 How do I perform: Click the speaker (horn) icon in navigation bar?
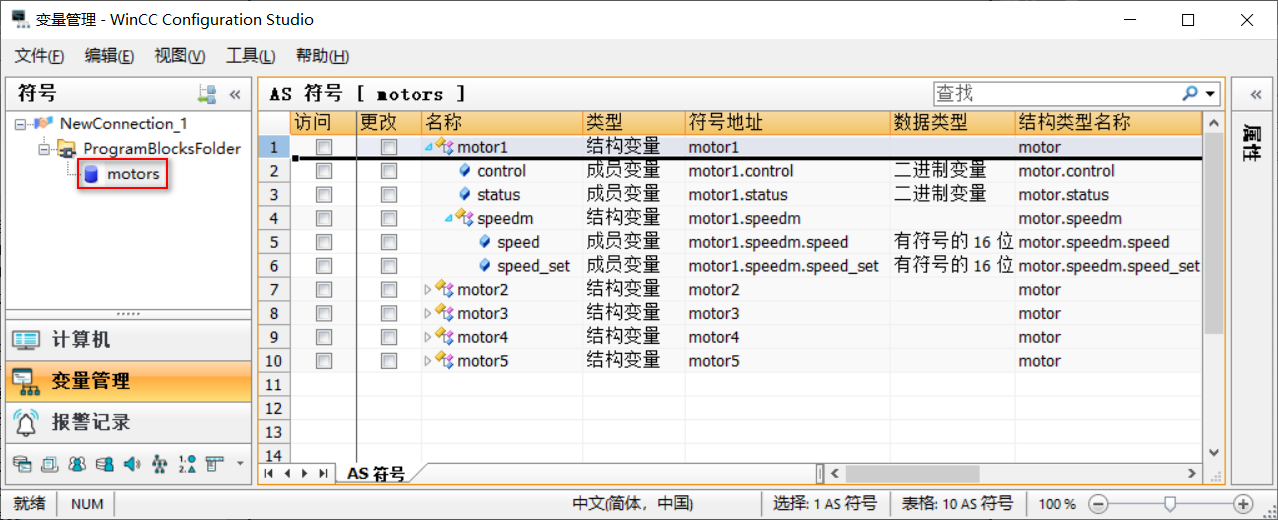[131, 464]
